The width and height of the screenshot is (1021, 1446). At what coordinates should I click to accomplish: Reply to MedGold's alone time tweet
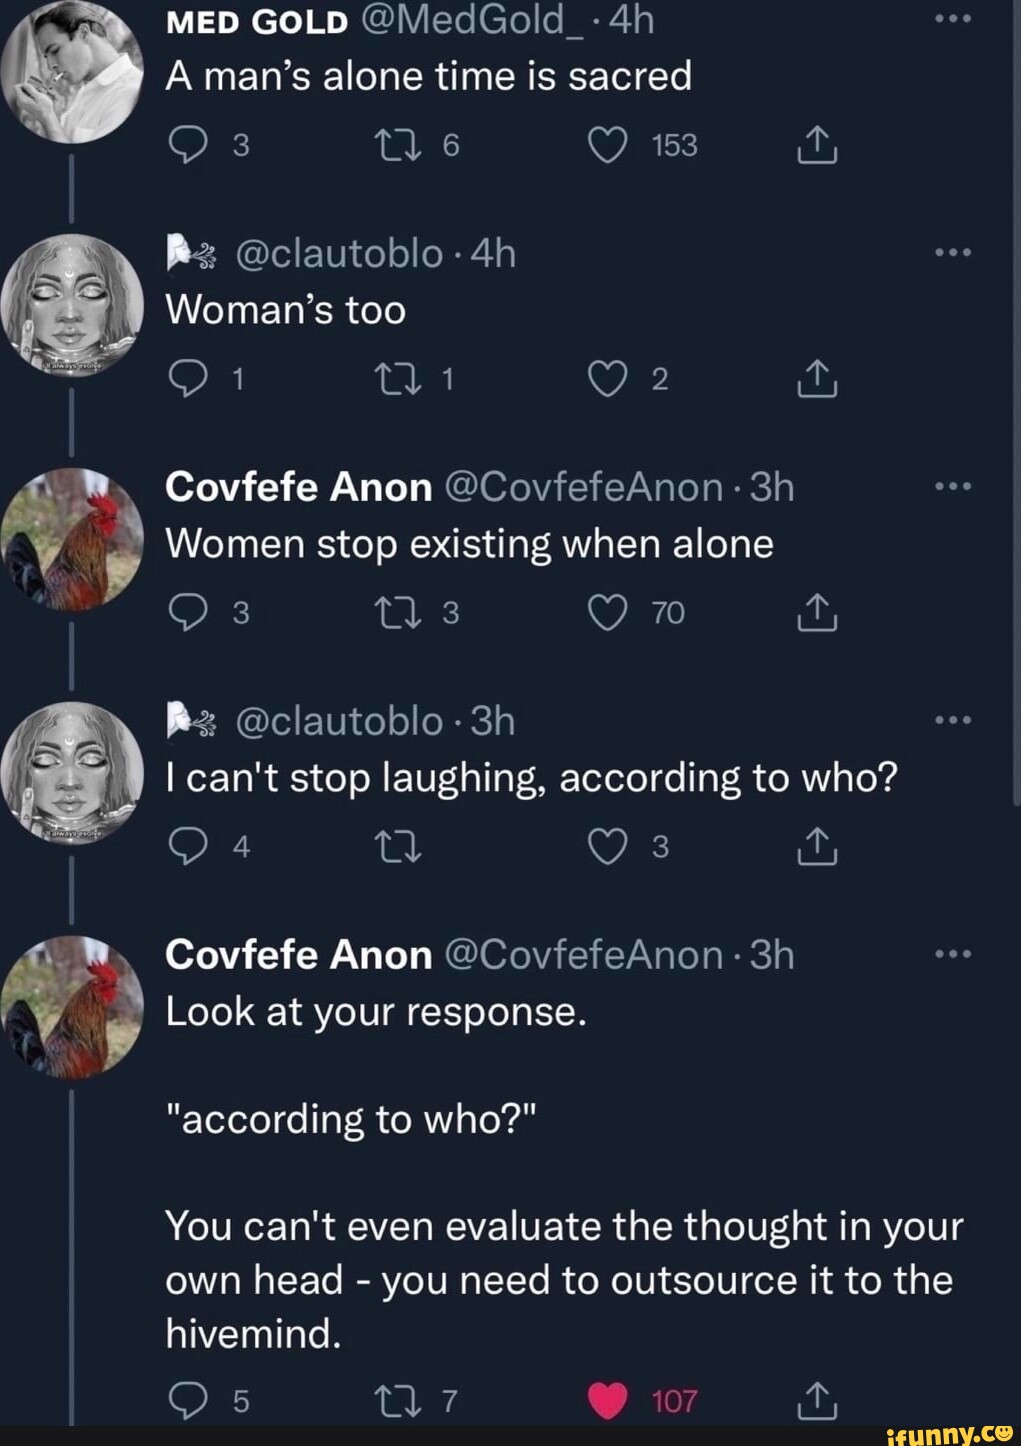pos(186,146)
